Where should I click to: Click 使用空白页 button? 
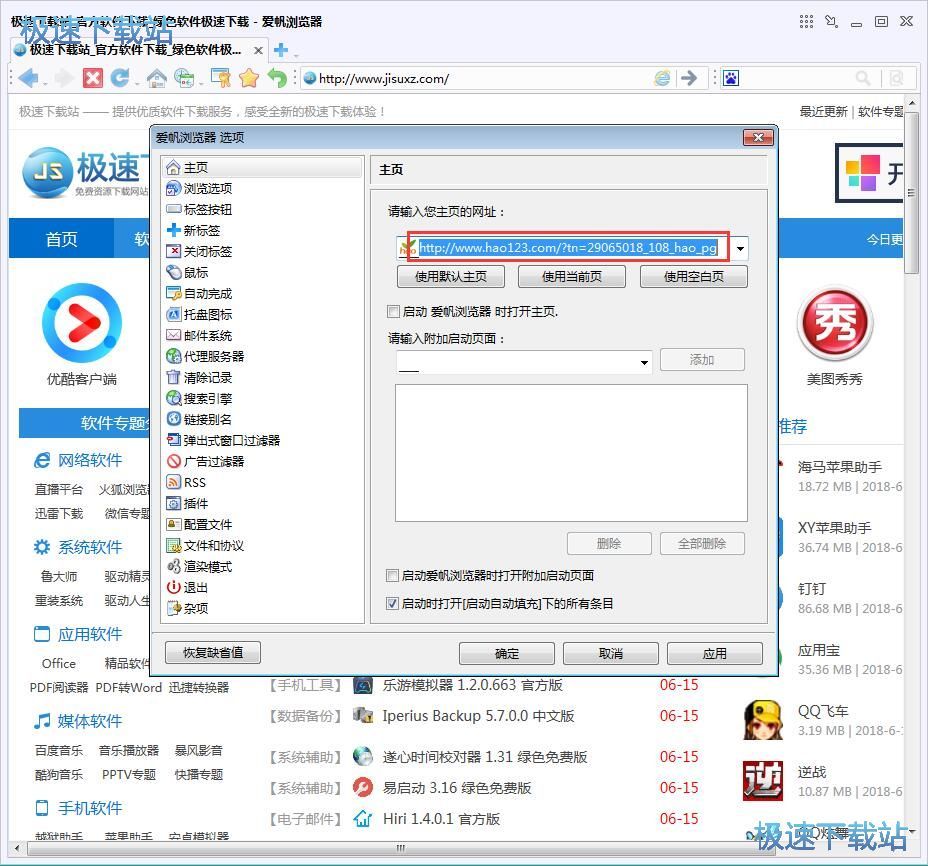tap(694, 276)
